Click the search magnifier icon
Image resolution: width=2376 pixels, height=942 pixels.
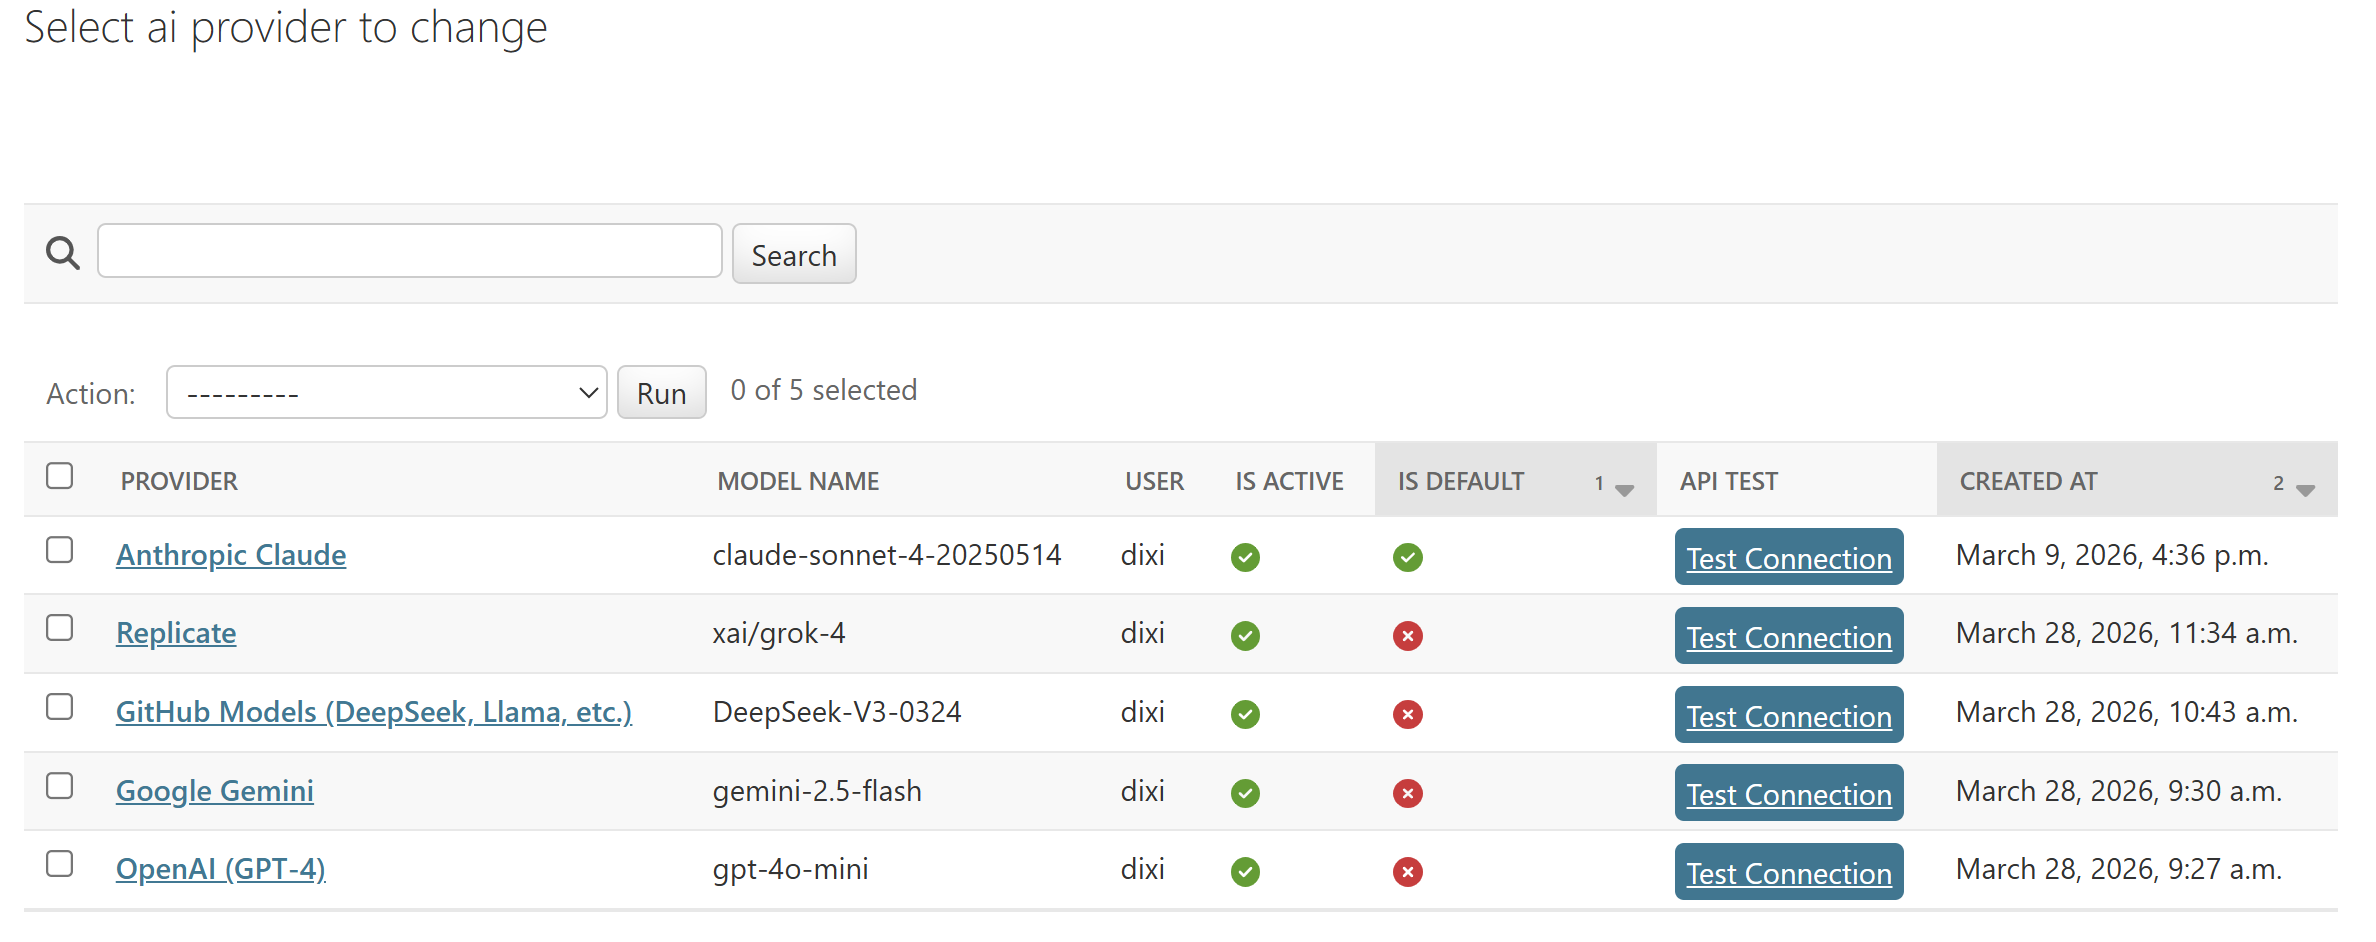coord(63,253)
